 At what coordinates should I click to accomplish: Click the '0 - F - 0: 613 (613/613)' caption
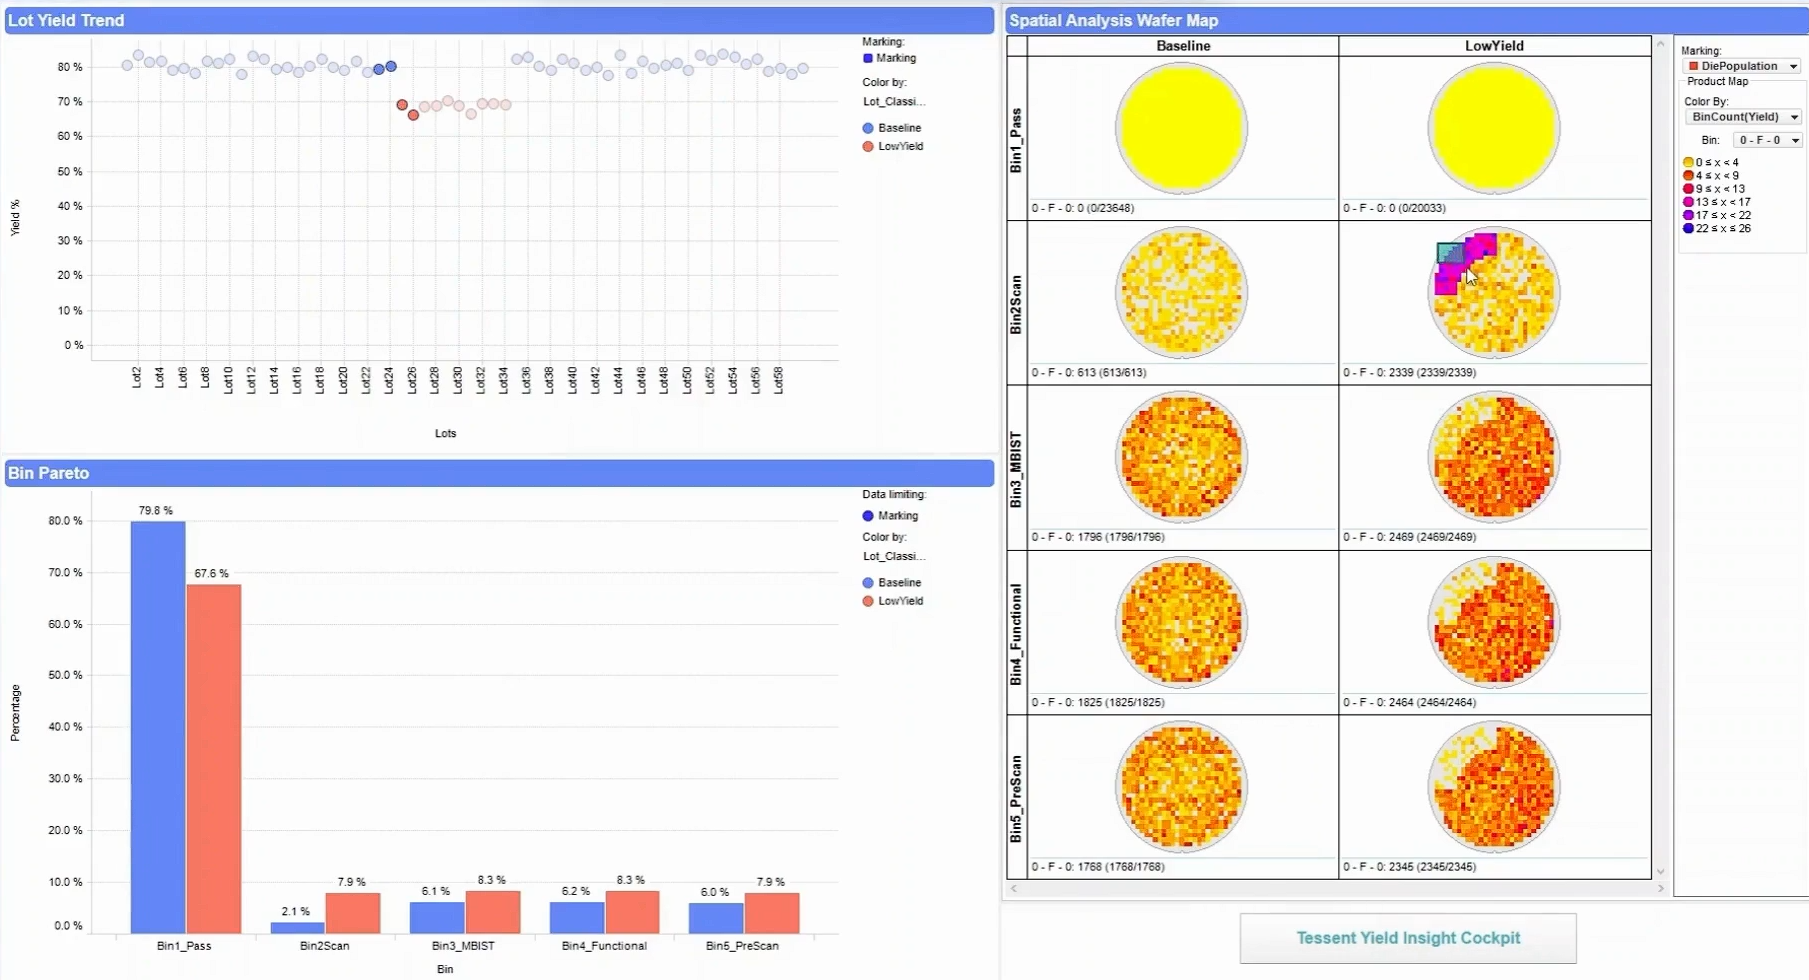tap(1089, 373)
